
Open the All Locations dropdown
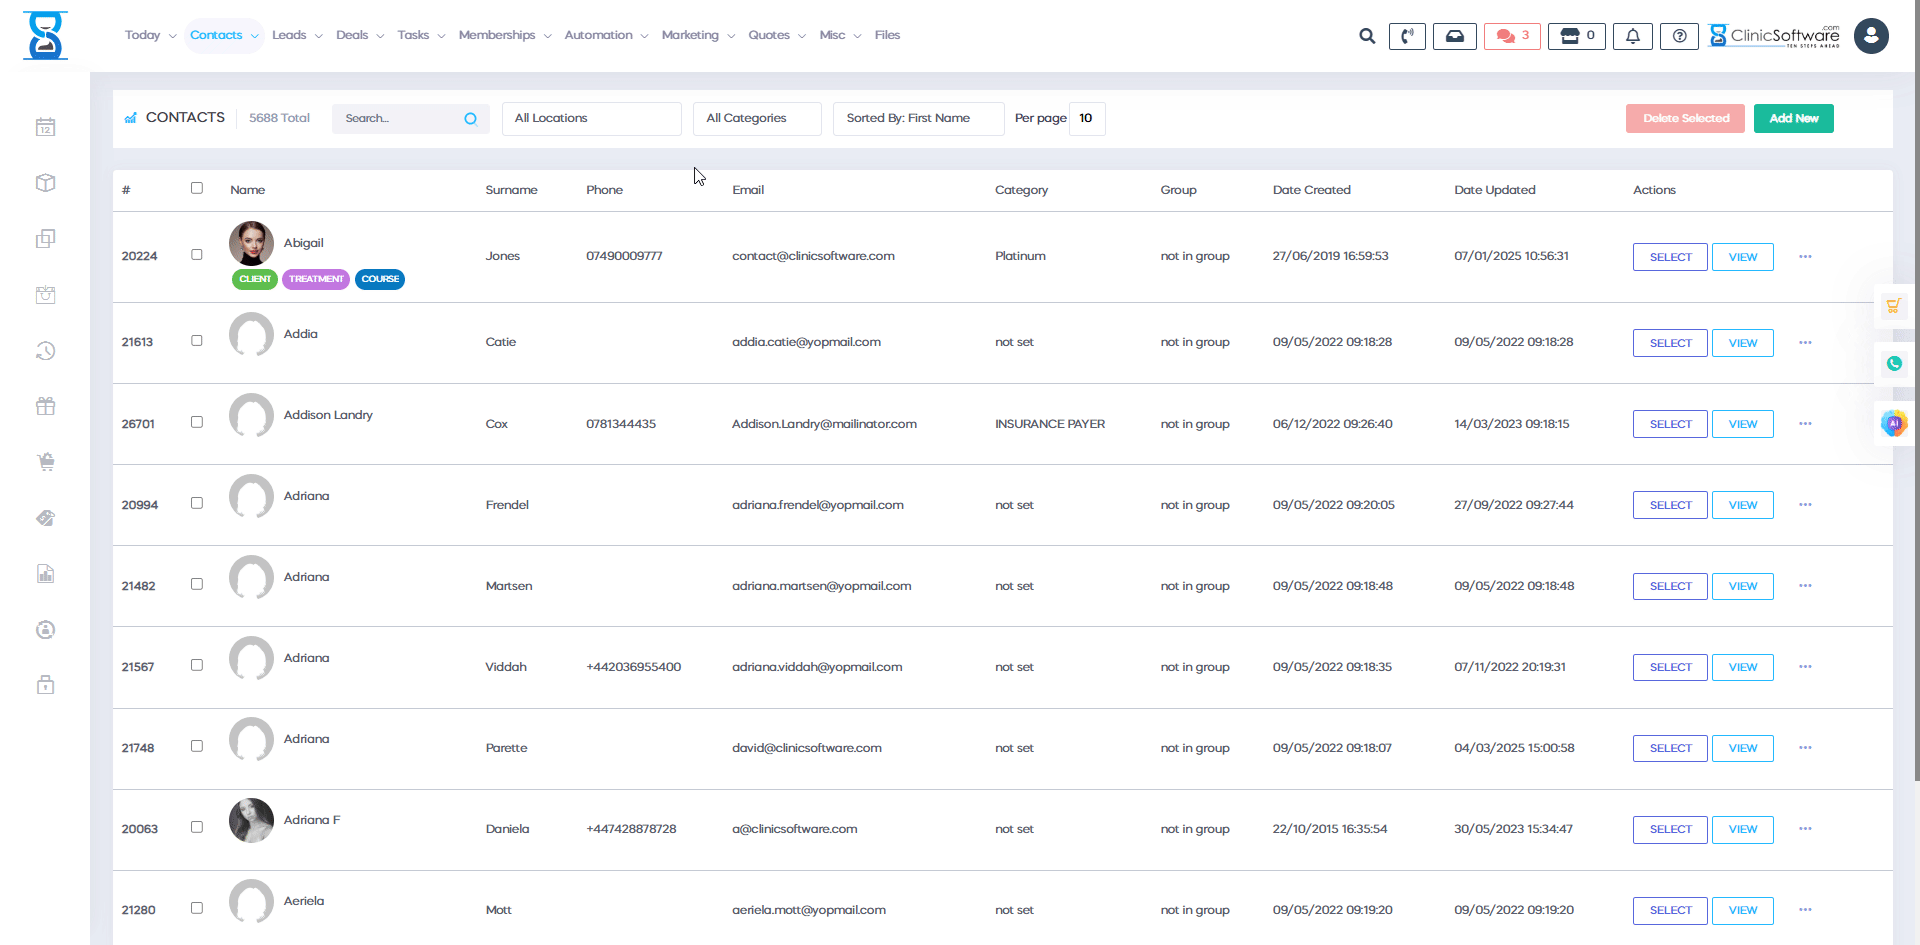click(x=591, y=118)
